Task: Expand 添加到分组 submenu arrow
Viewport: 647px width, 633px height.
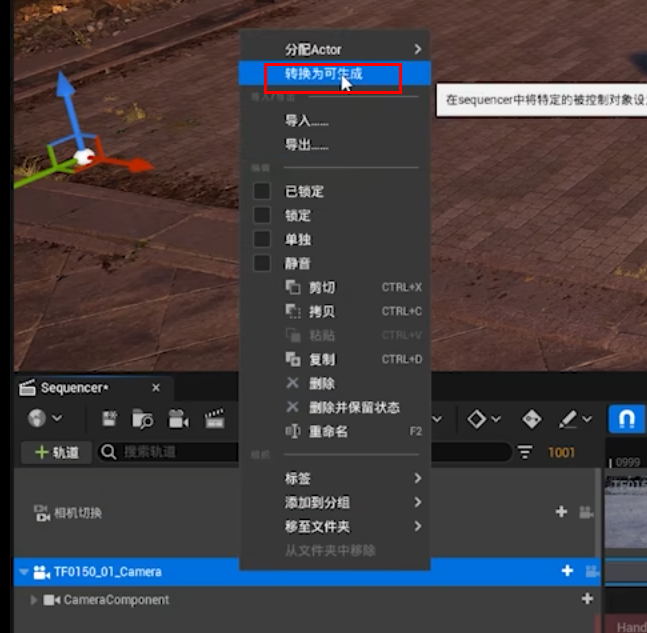Action: (x=418, y=502)
